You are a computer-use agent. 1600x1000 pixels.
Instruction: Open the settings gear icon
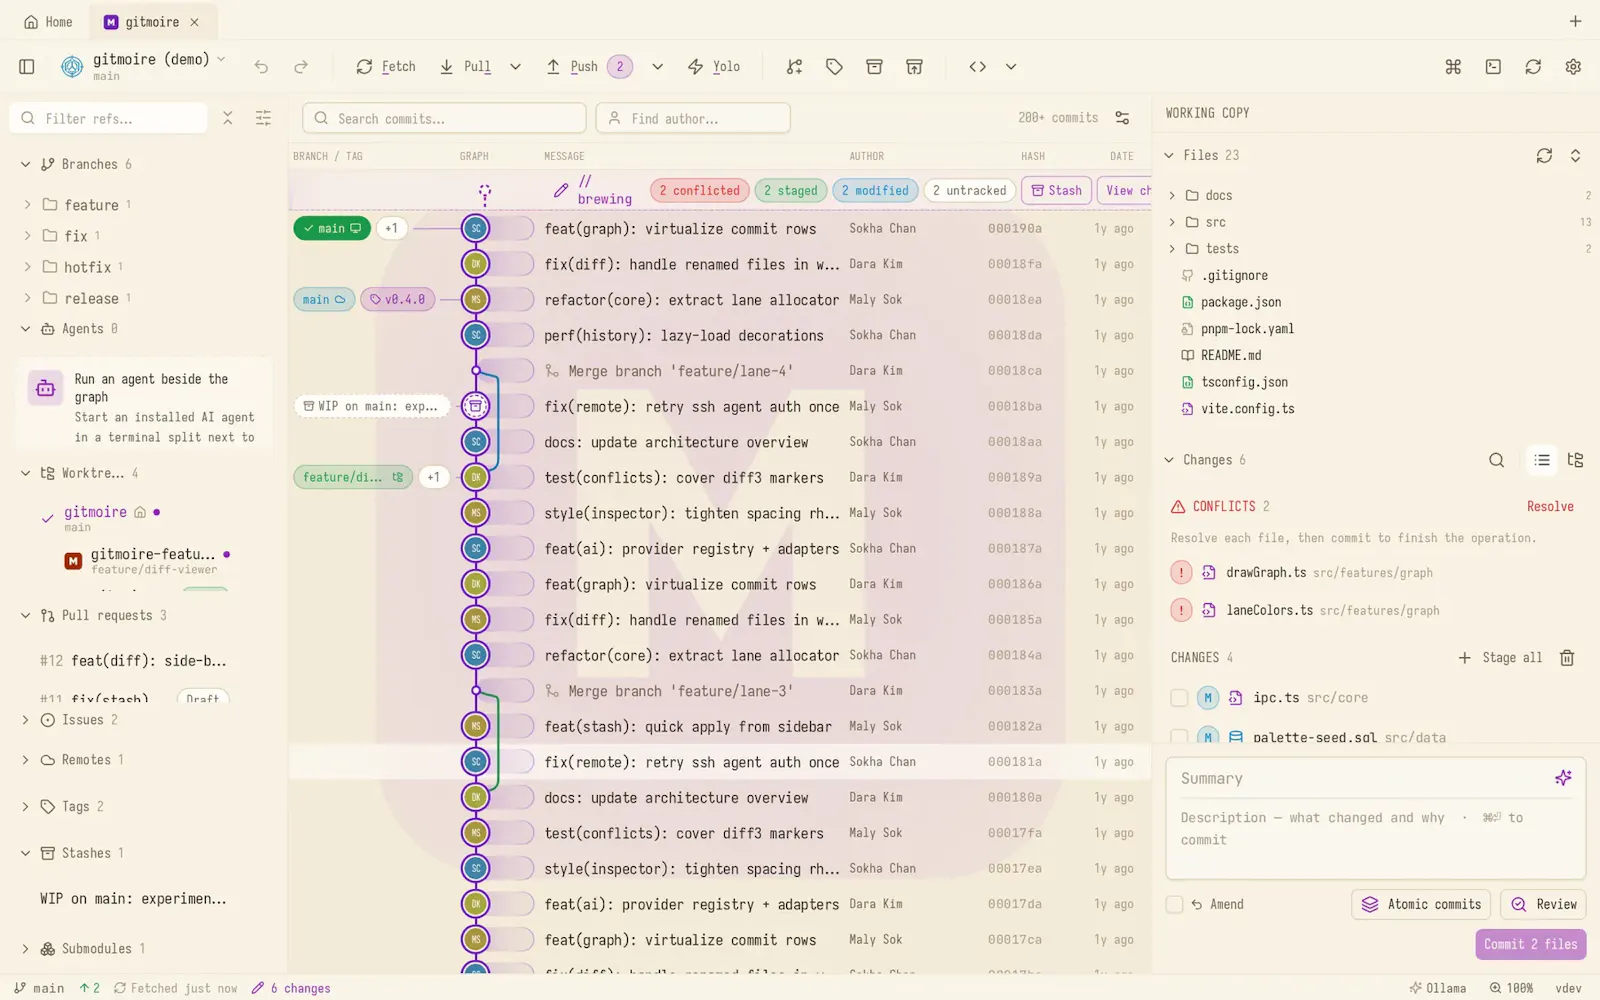pyautogui.click(x=1573, y=67)
